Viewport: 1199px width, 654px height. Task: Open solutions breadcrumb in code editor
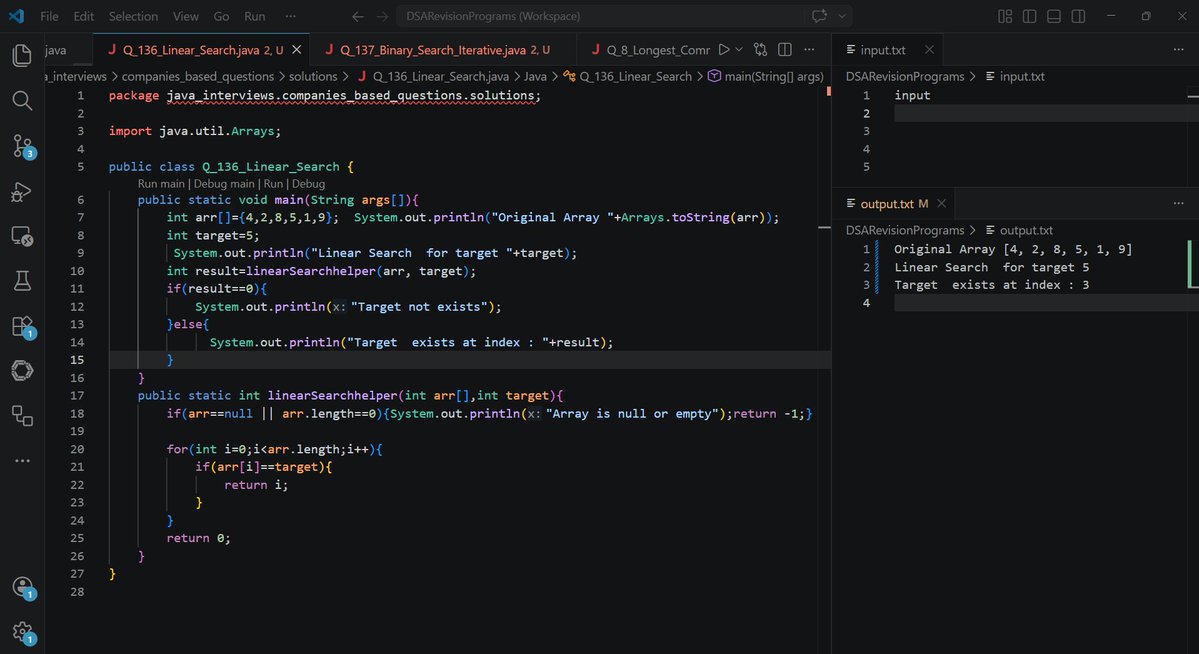[313, 76]
